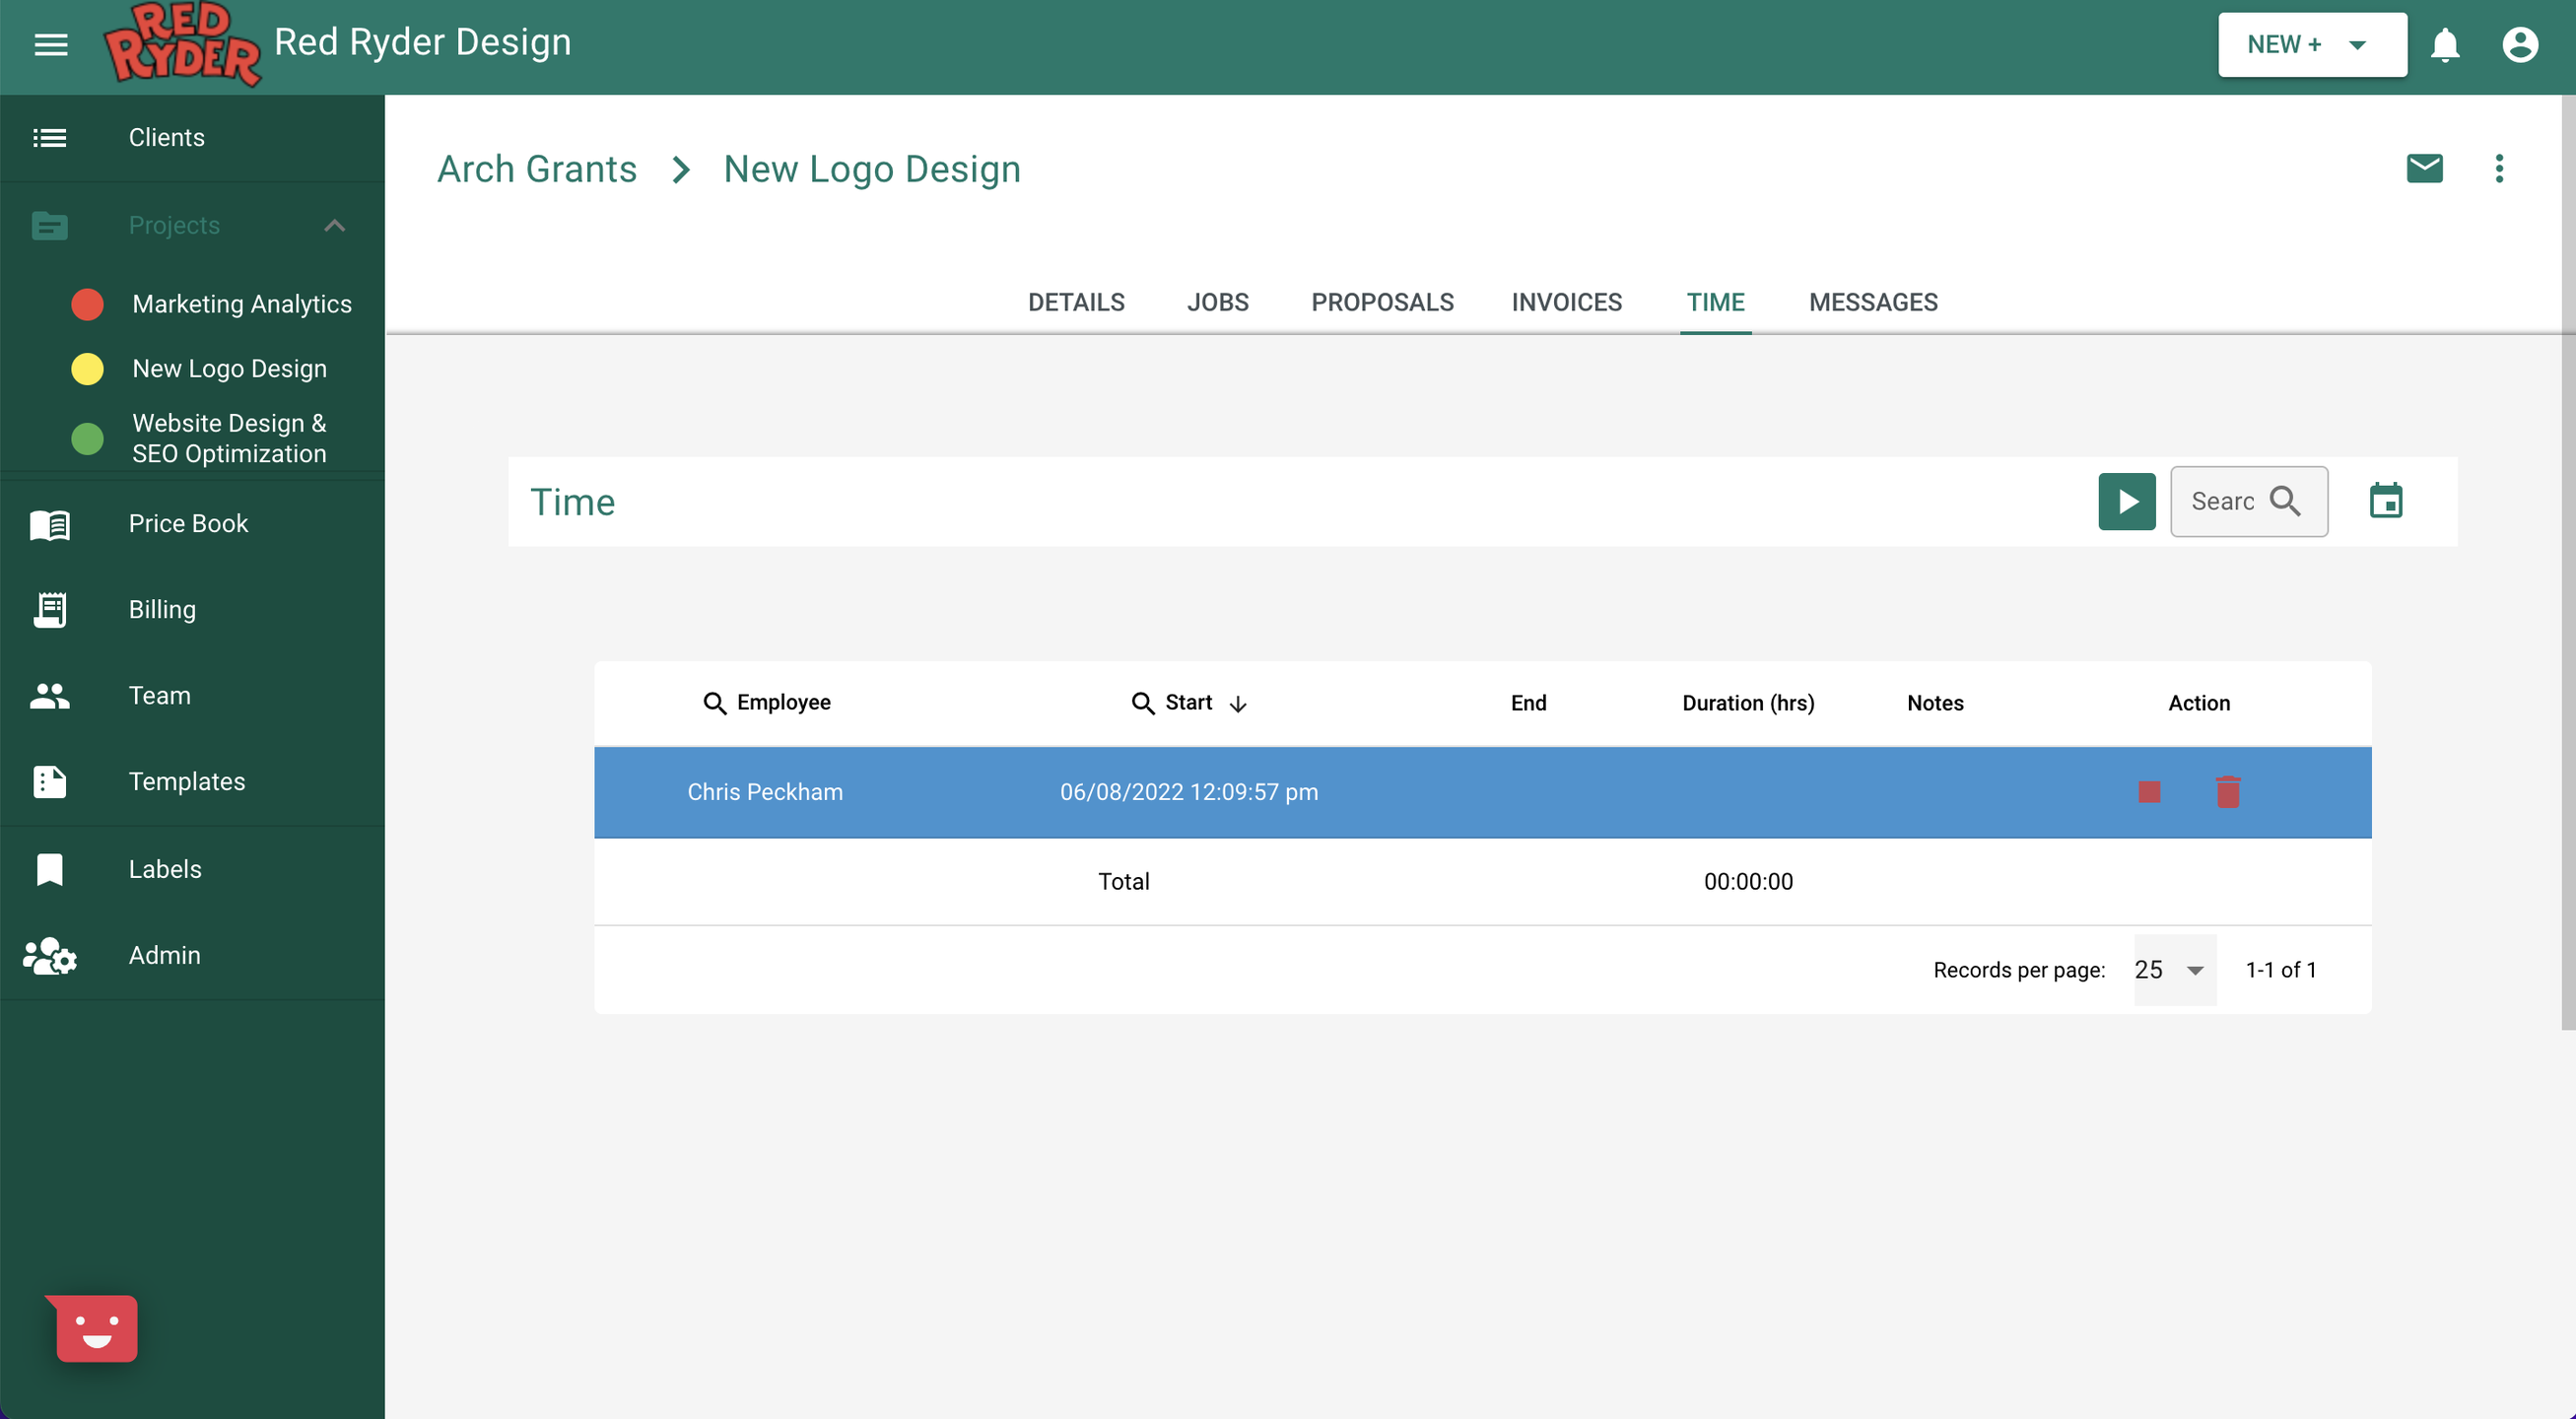Change the records per page dropdown

[x=2174, y=970]
